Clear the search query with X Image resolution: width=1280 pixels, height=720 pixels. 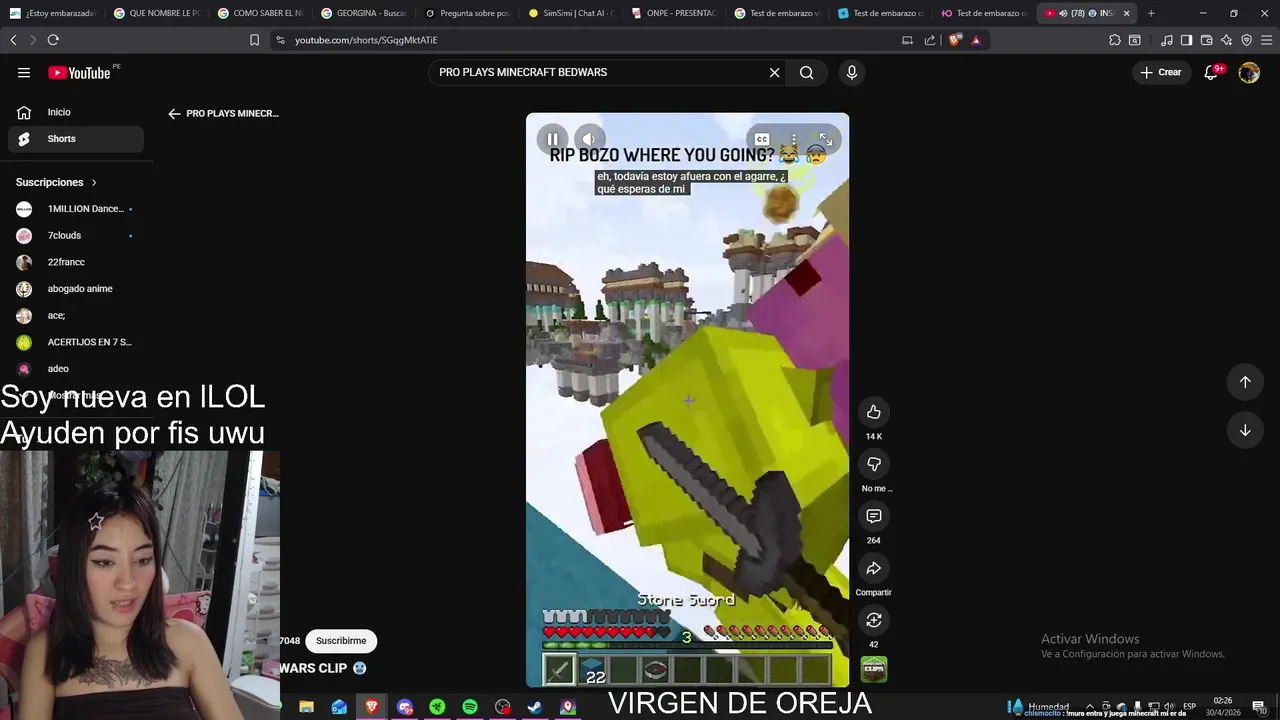point(774,72)
